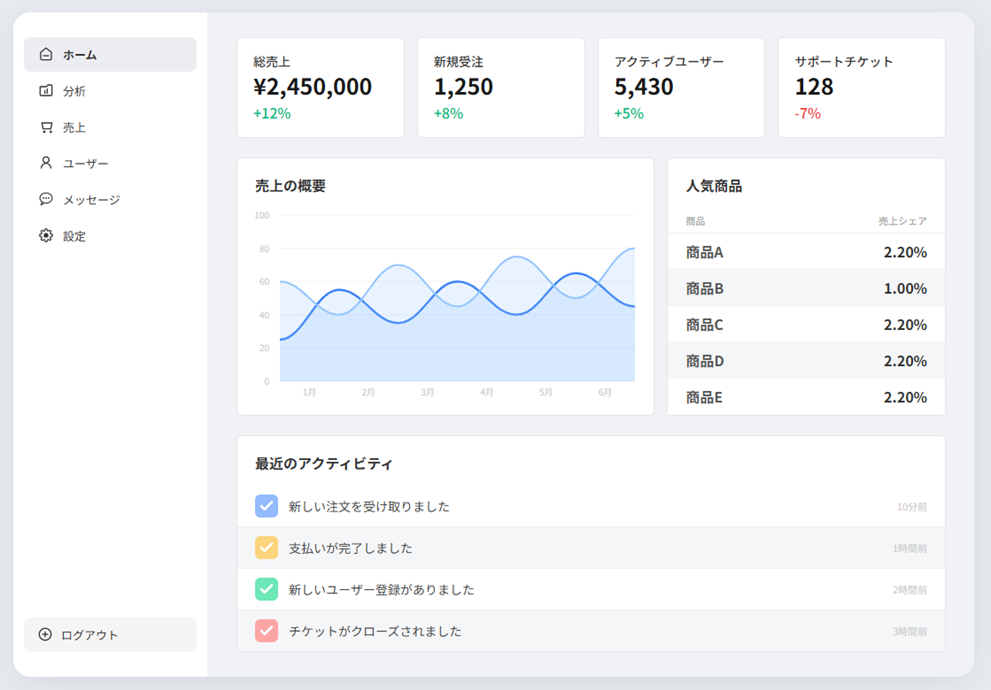Click the 売上の概要 chart heading
The image size is (991, 690).
[x=291, y=186]
